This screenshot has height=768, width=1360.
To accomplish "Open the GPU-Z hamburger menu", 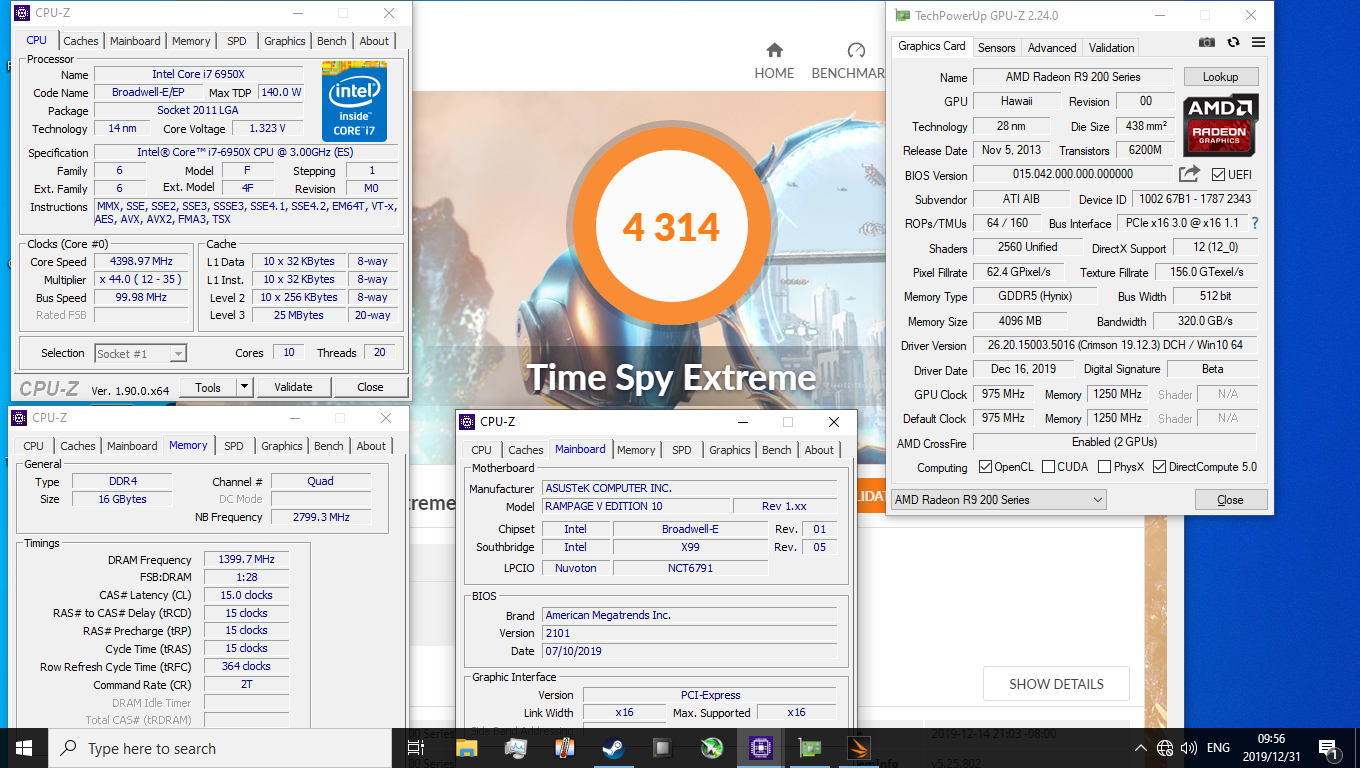I will (x=1258, y=42).
